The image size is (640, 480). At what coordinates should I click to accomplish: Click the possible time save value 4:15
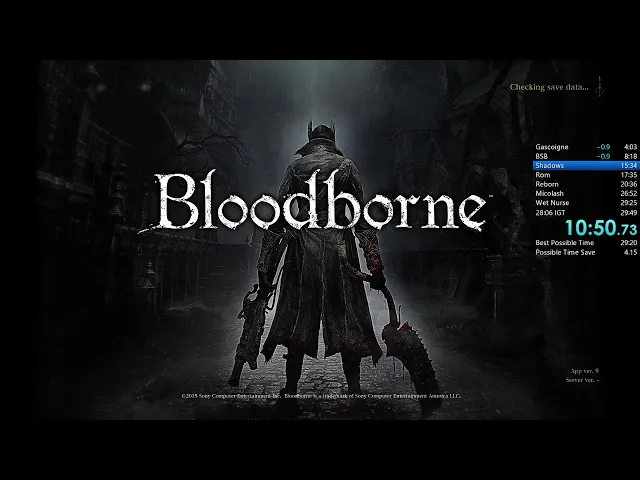(x=630, y=253)
